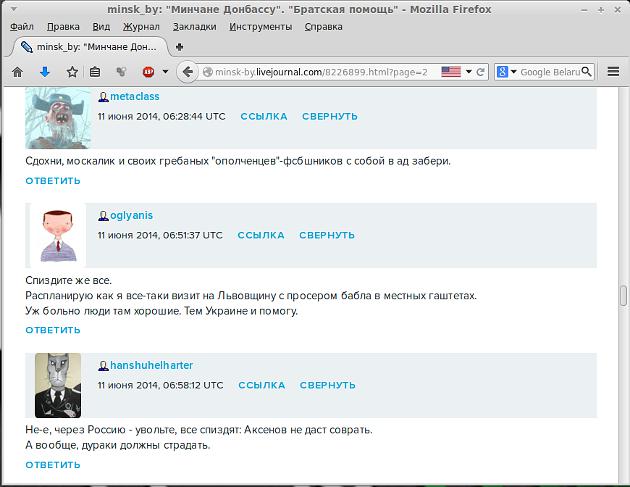Open the oglyanis username profile link
630x487 pixels.
131,215
